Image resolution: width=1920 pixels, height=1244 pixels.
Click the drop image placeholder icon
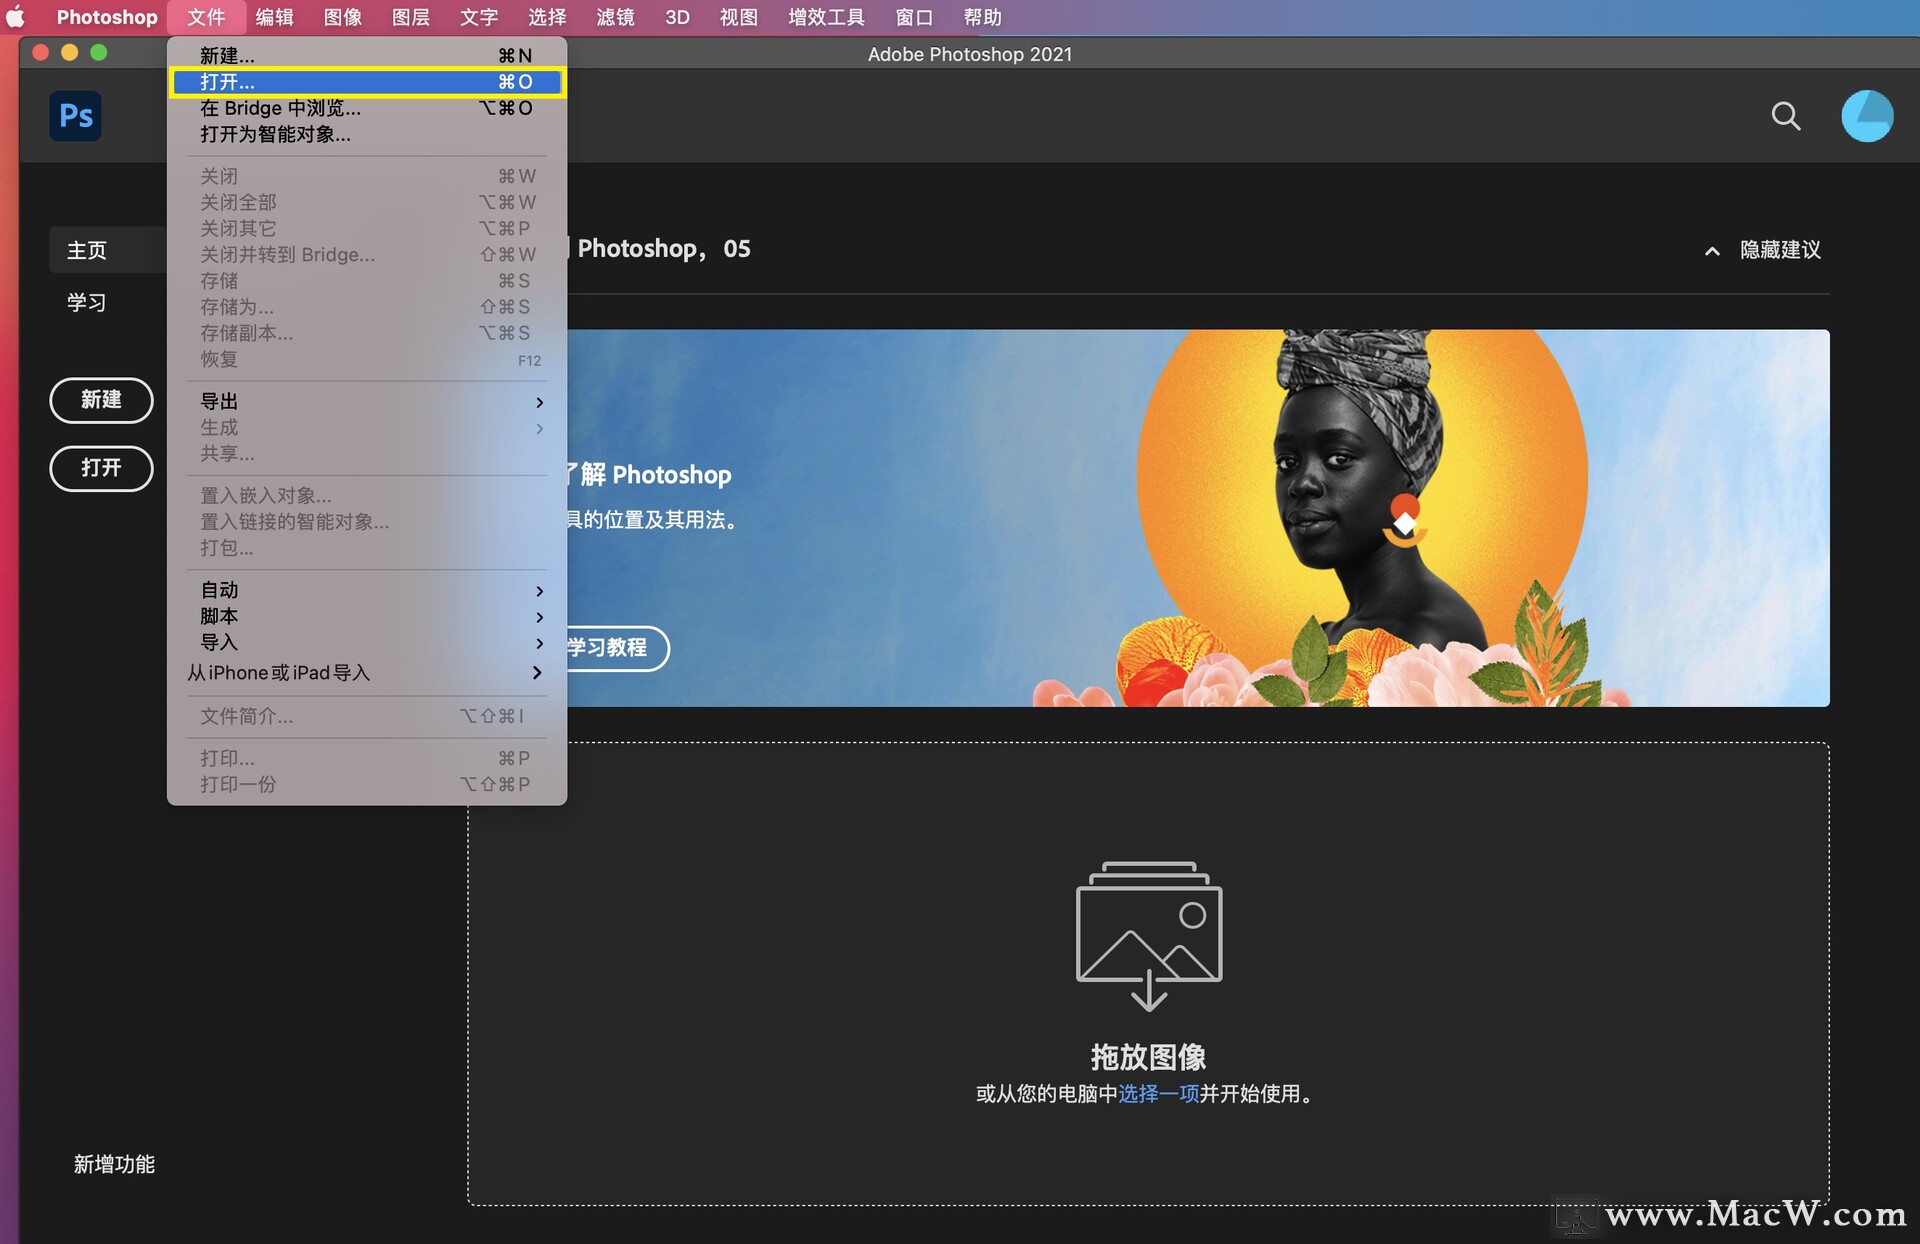pyautogui.click(x=1149, y=936)
